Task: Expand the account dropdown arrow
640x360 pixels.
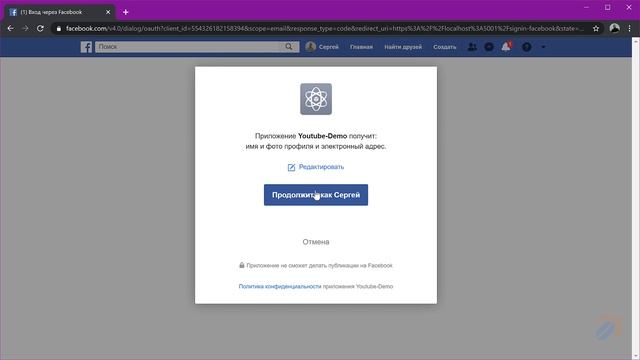Action: coord(543,47)
